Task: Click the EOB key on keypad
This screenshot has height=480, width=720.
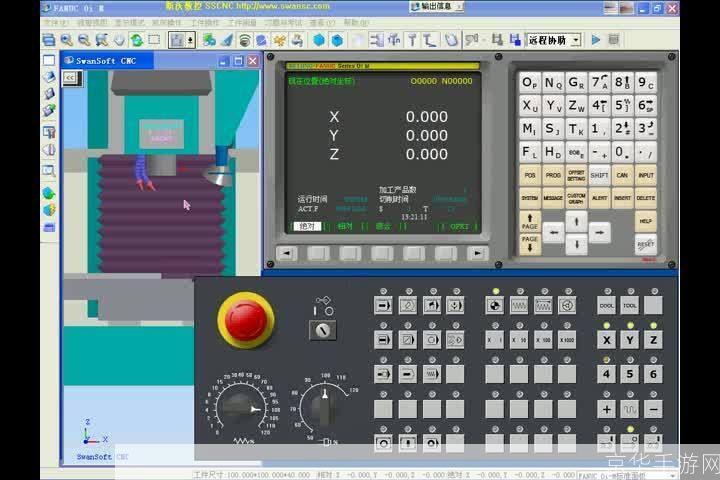Action: (576, 152)
